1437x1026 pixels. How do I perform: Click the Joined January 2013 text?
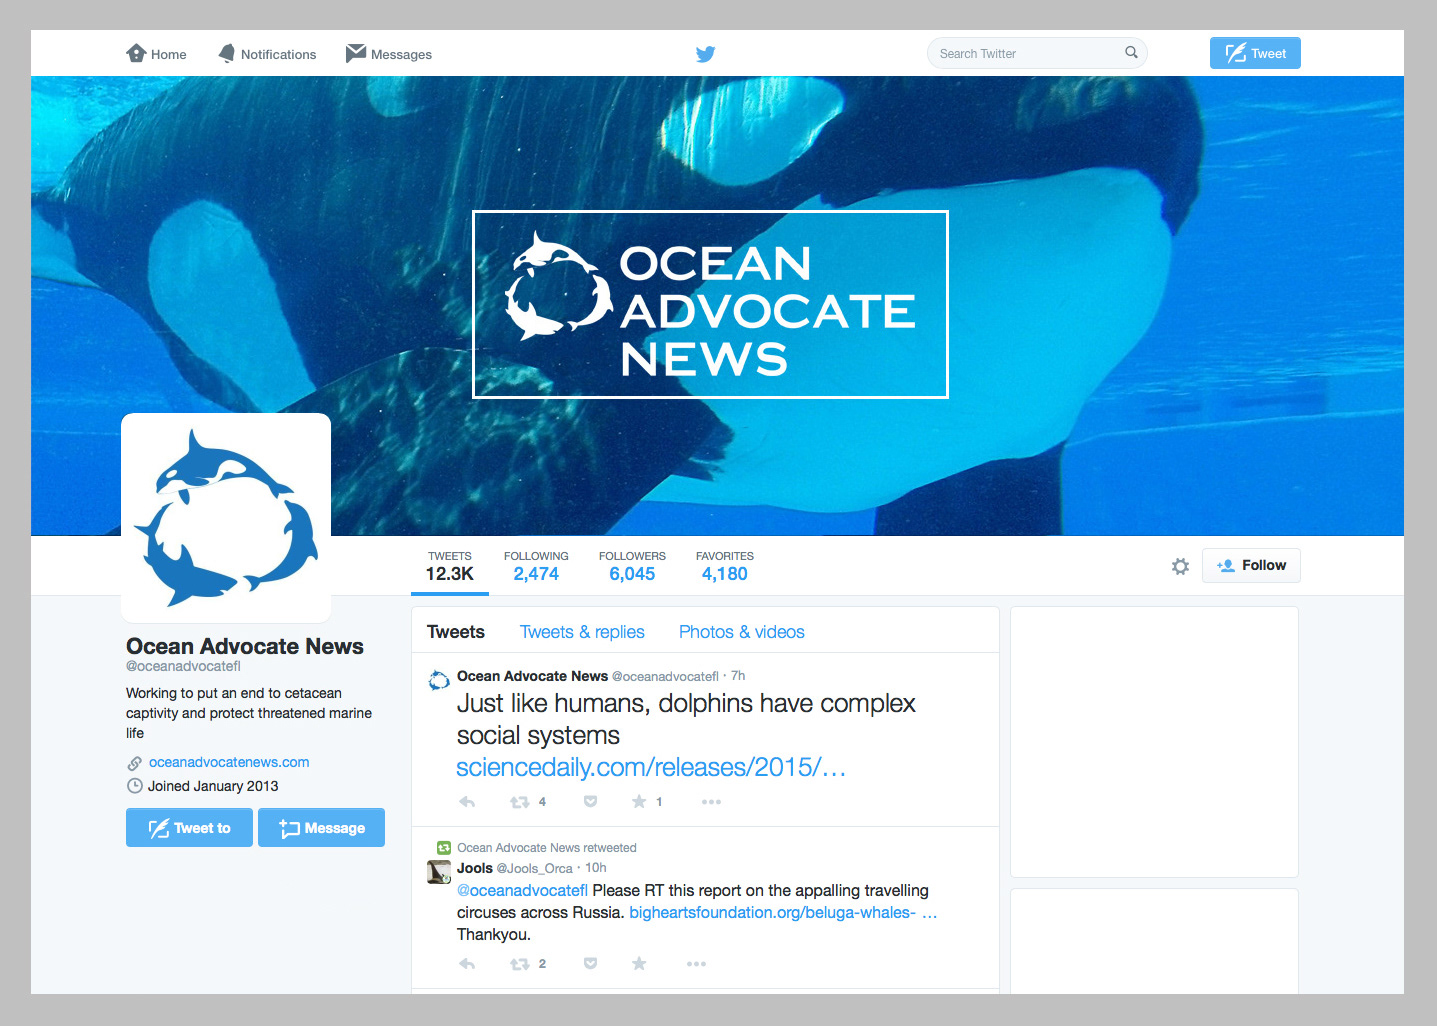[213, 786]
